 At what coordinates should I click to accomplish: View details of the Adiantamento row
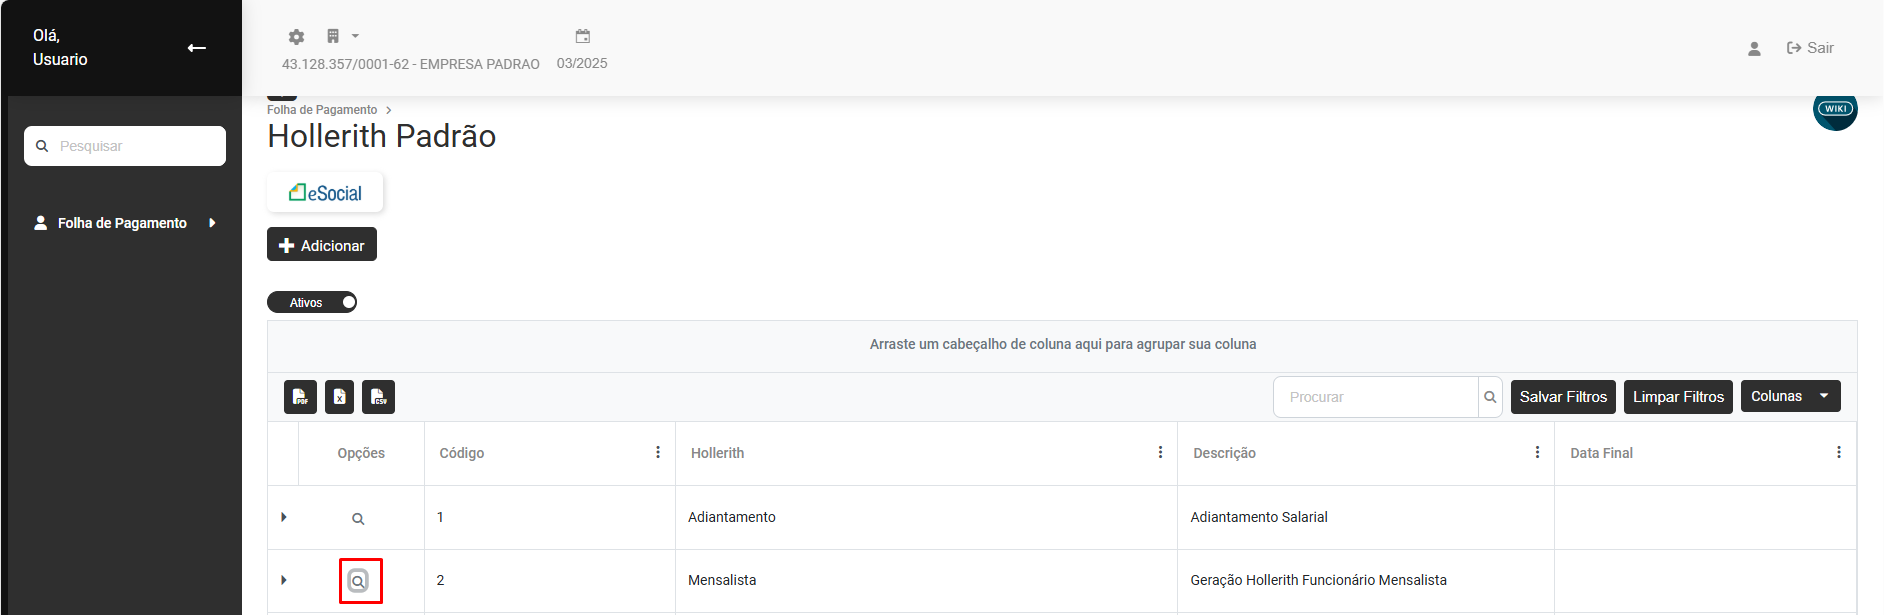[x=358, y=519]
